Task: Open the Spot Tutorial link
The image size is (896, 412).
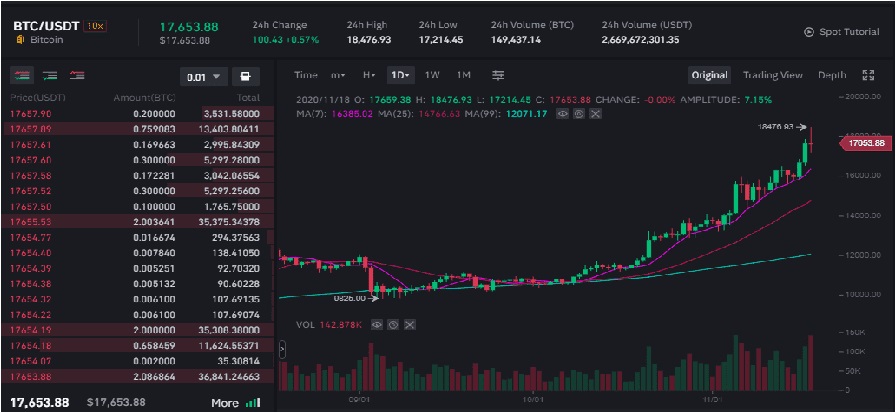Action: (849, 32)
